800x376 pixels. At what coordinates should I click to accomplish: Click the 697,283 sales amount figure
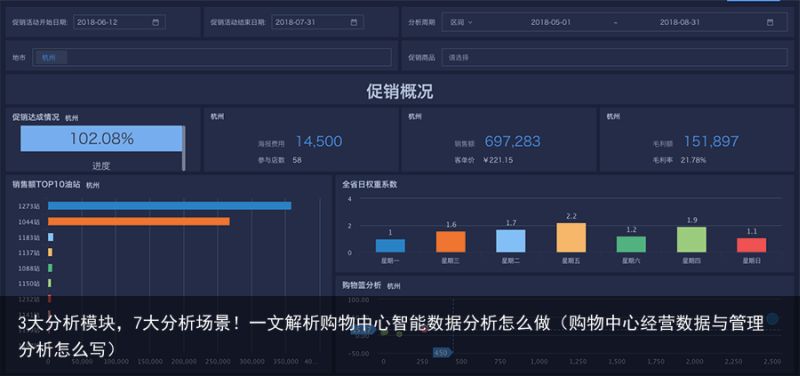[512, 141]
